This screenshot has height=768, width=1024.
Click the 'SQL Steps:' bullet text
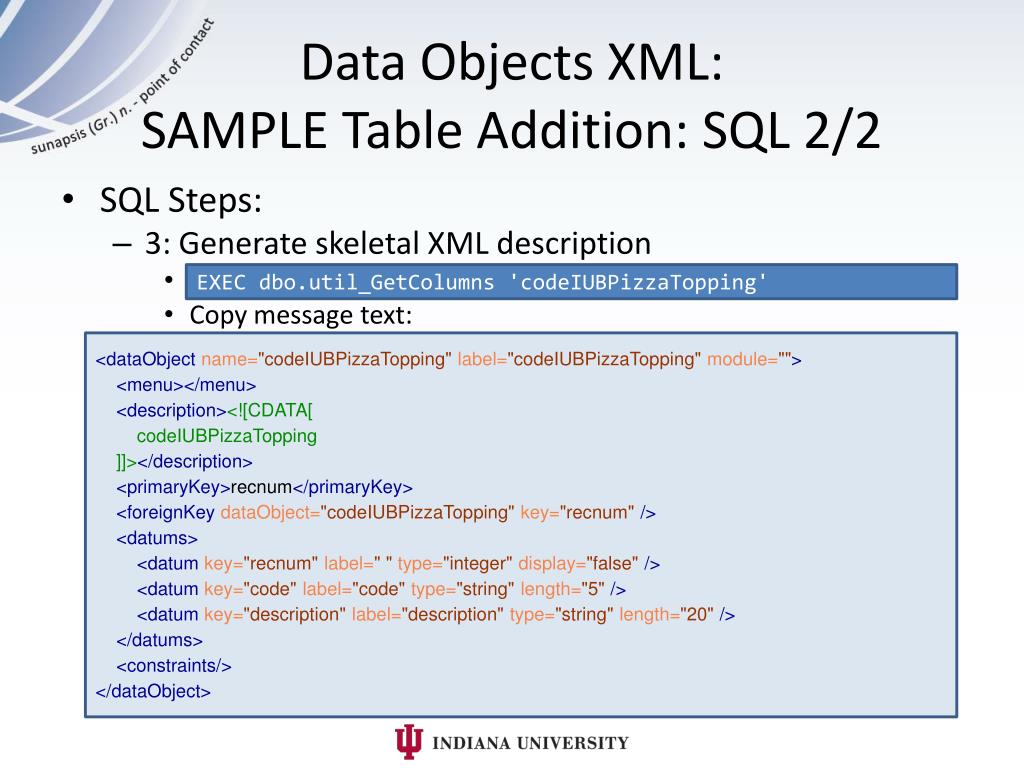click(x=180, y=200)
